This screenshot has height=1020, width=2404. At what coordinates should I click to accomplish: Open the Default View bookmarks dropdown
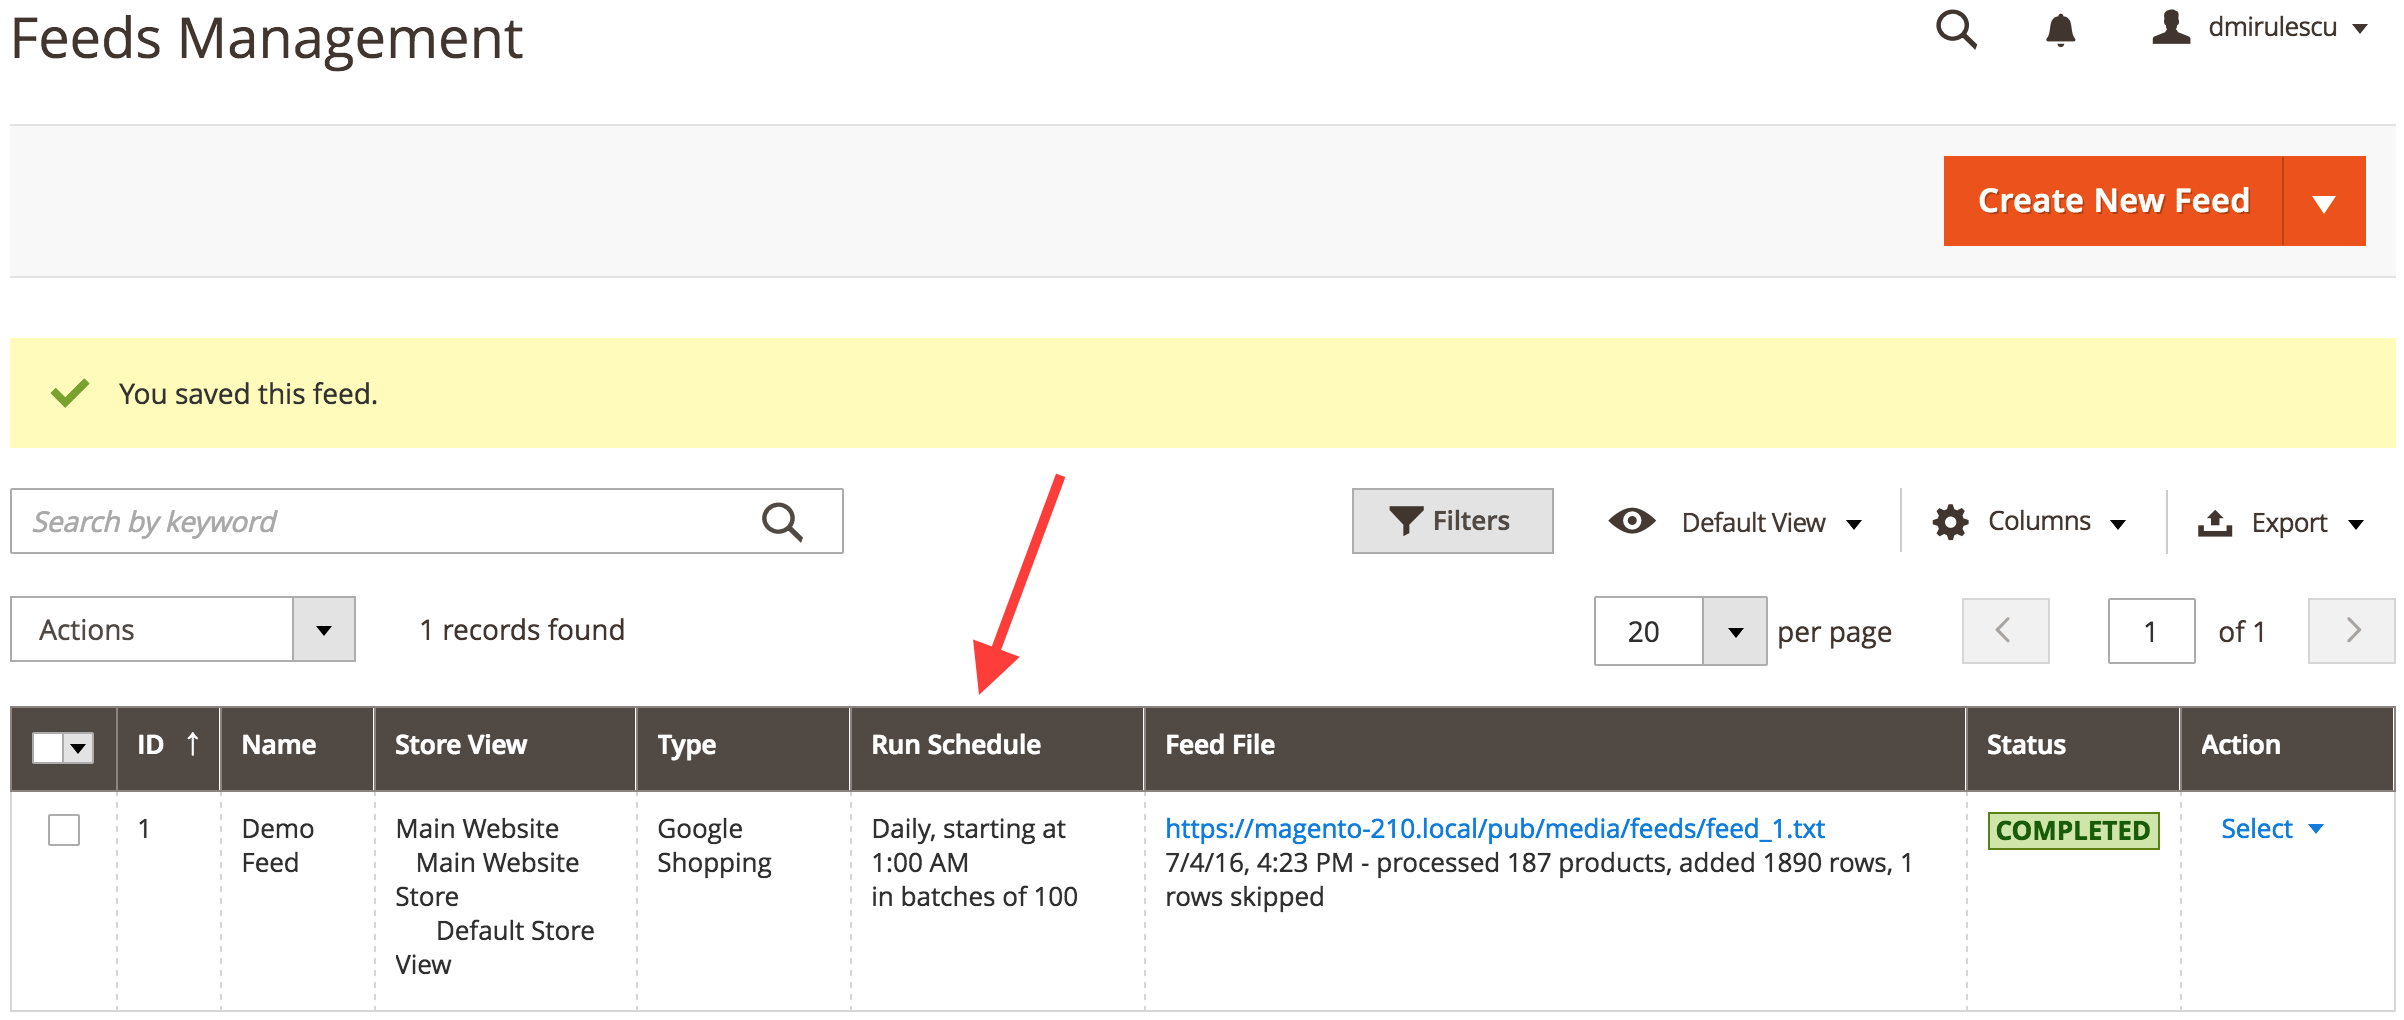pyautogui.click(x=1737, y=522)
